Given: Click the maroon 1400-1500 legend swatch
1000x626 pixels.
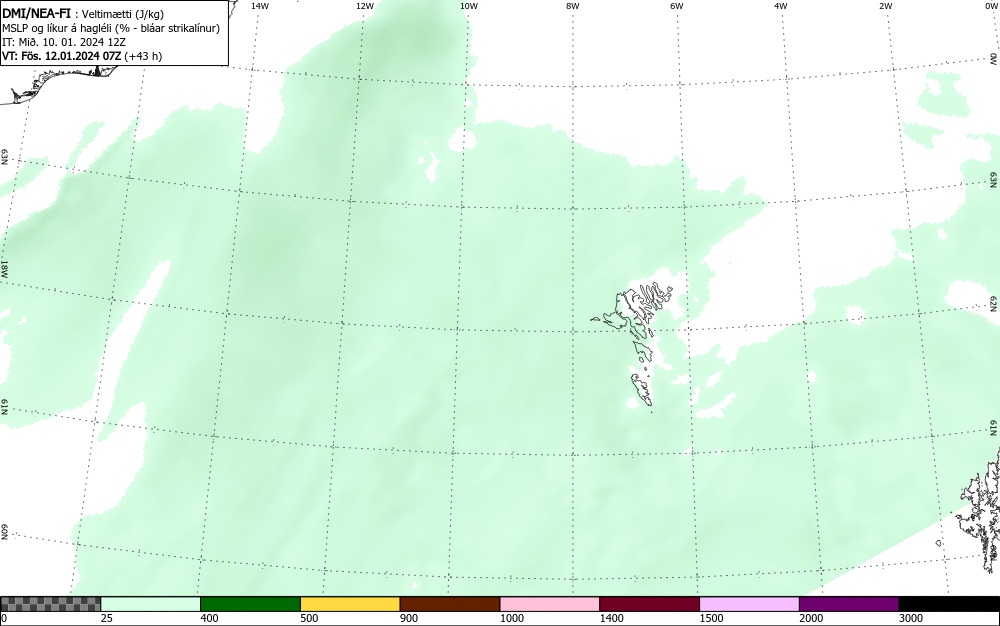Looking at the screenshot, I should tap(649, 604).
